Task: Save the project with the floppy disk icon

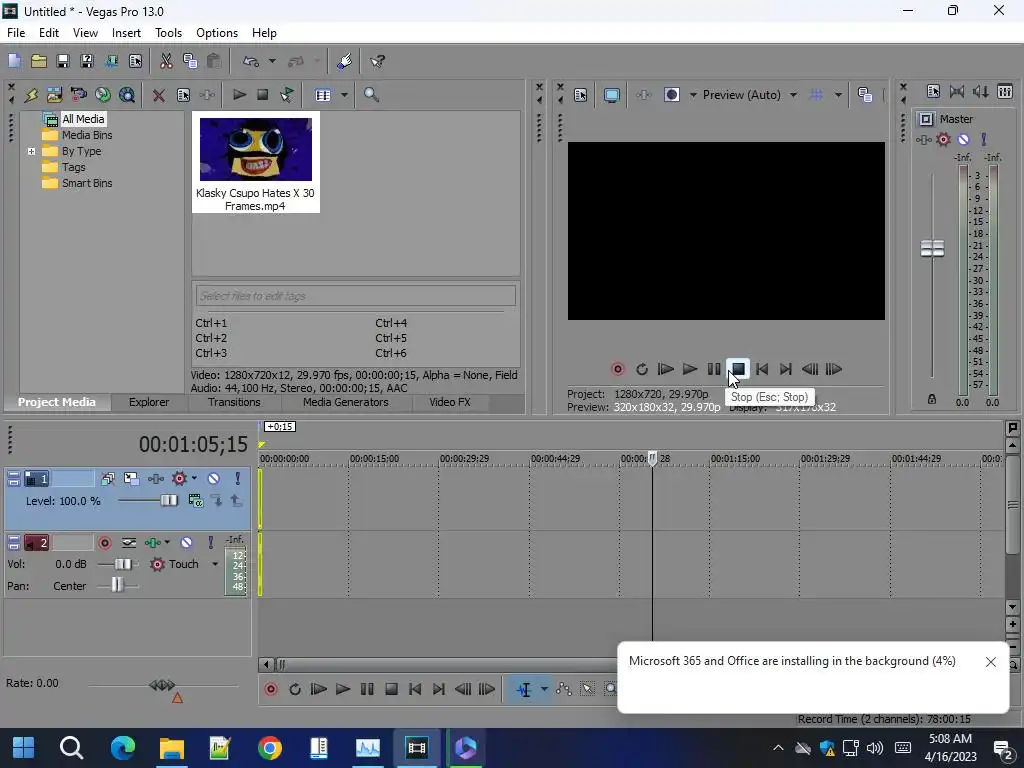Action: 63,61
